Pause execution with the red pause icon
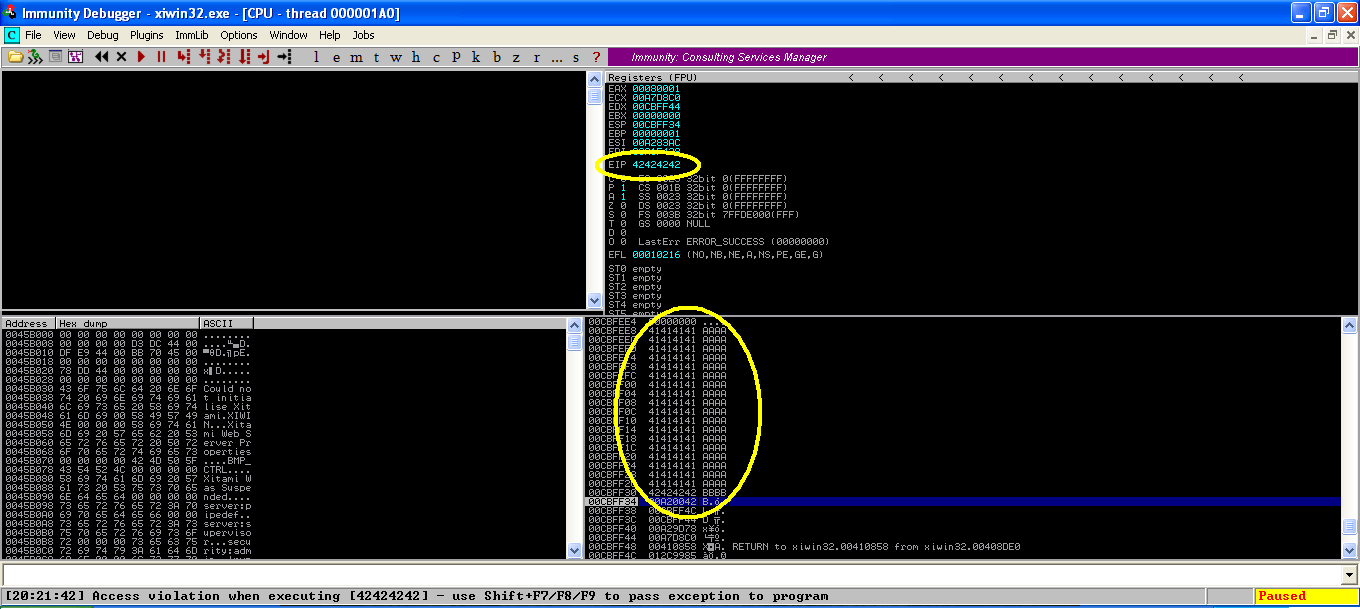This screenshot has height=609, width=1360. (161, 57)
